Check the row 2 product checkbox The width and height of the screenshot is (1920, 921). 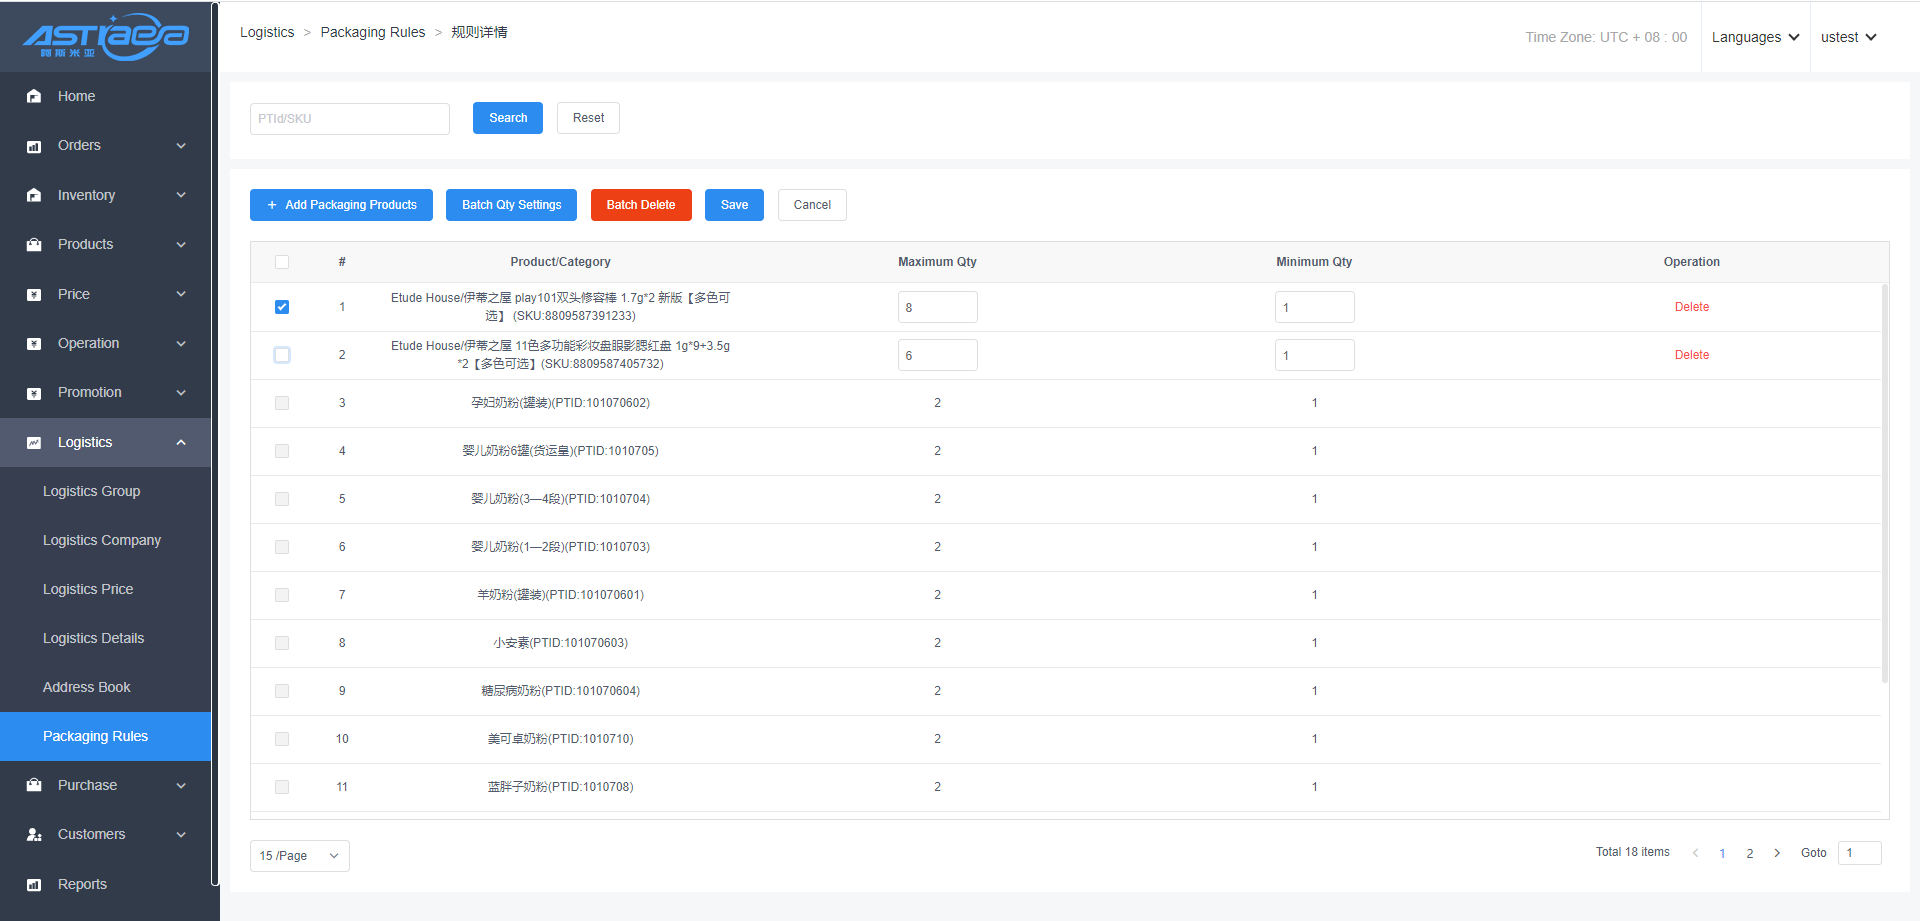pos(282,355)
